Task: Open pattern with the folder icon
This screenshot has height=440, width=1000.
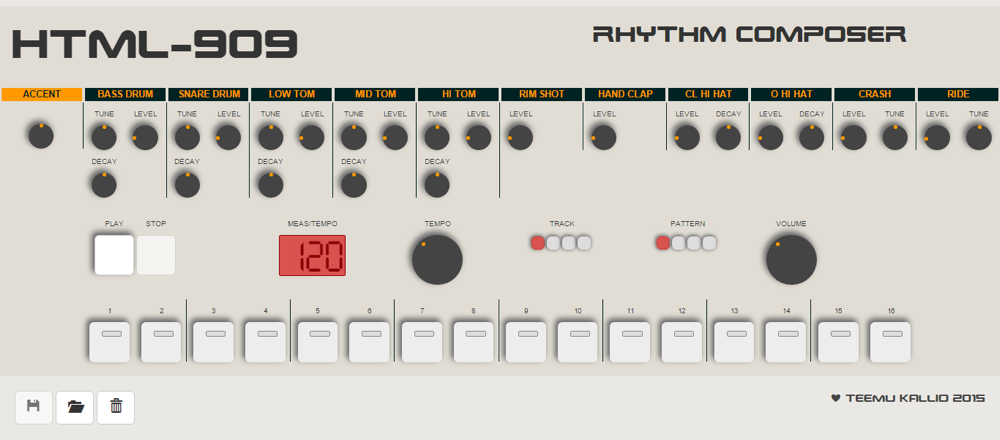Action: click(x=75, y=406)
